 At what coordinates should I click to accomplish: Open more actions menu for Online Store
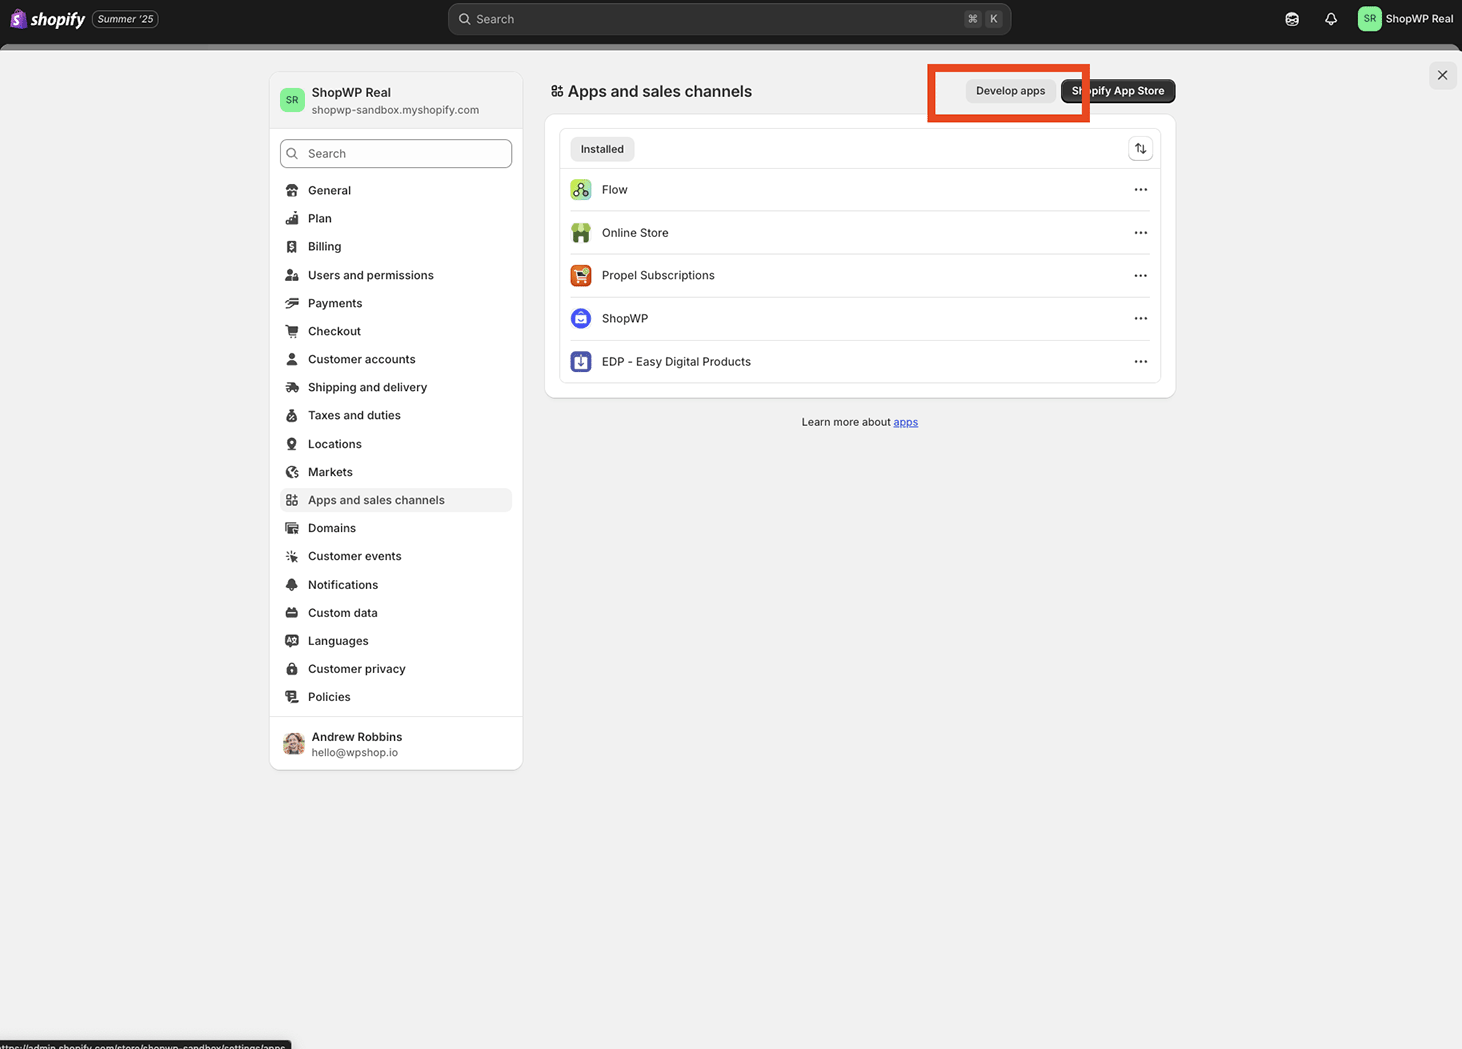click(x=1140, y=233)
